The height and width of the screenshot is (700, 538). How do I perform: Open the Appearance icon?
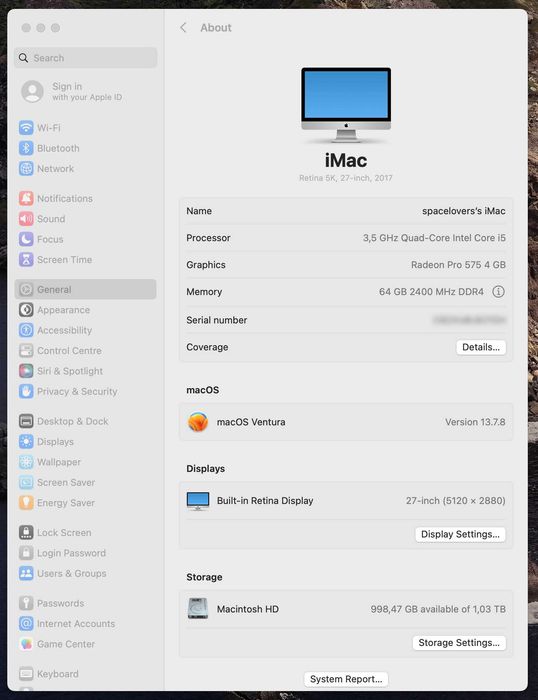click(26, 310)
